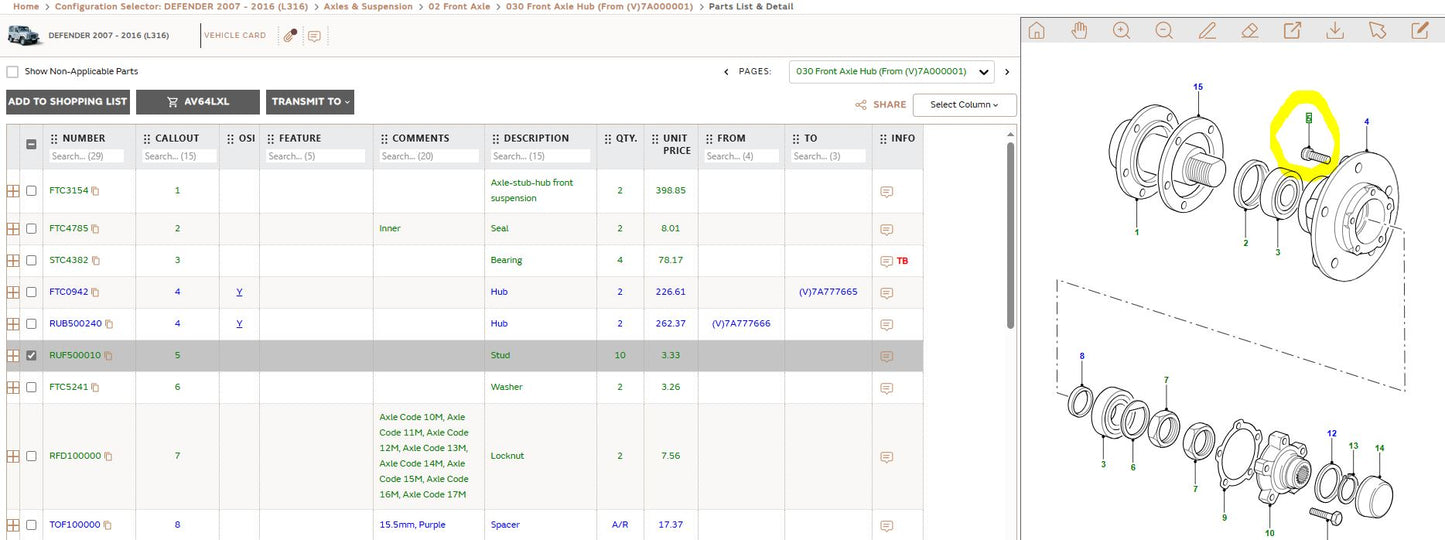Select the pencil draw tool
Image resolution: width=1445 pixels, height=540 pixels.
(1207, 30)
